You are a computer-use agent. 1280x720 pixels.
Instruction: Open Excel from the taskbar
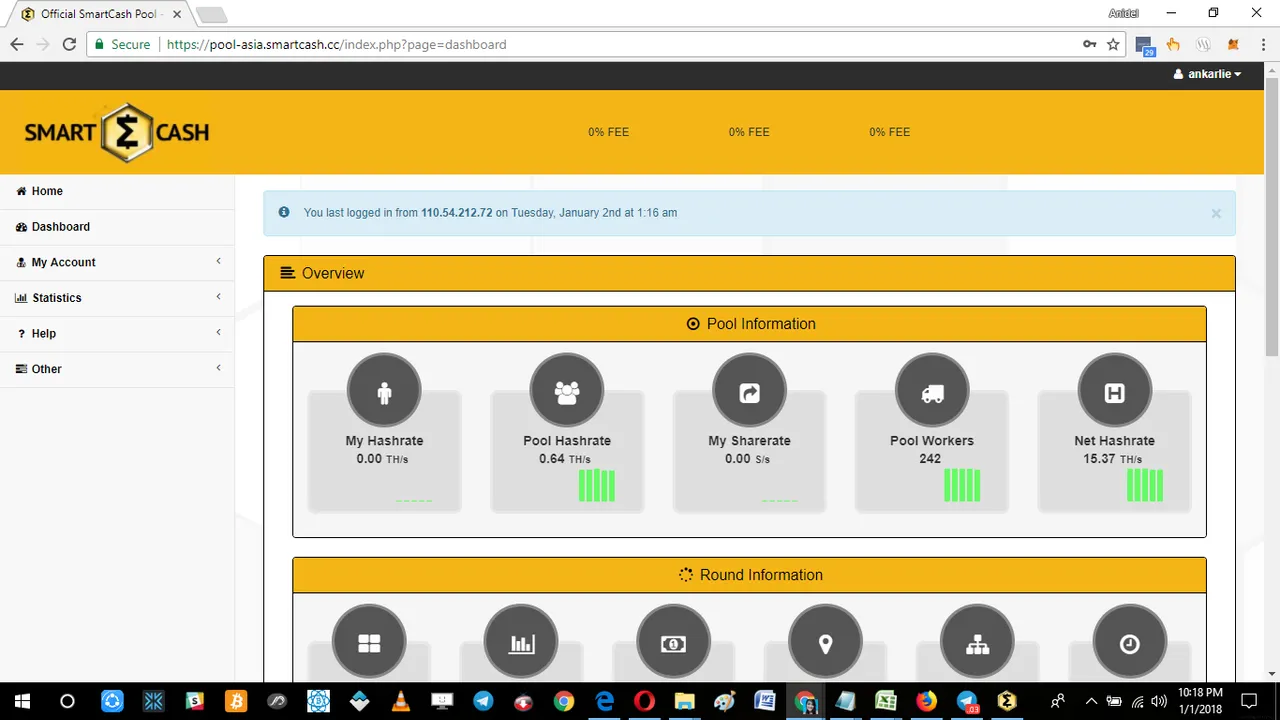pos(886,701)
